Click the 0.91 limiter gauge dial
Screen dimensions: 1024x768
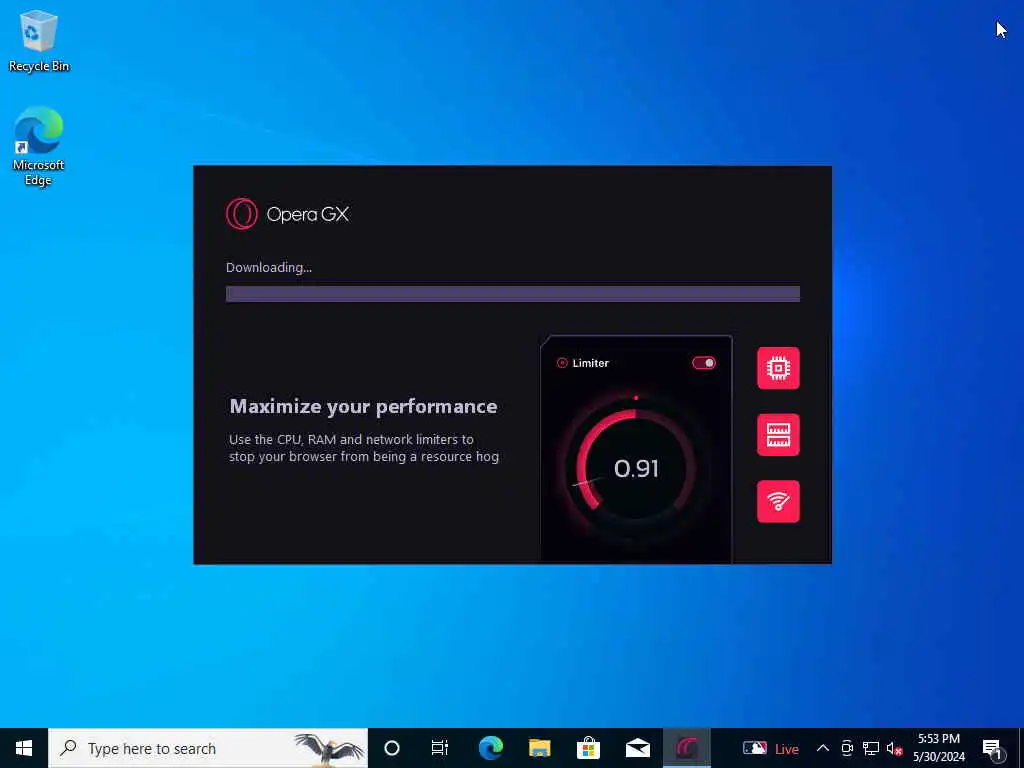[635, 468]
